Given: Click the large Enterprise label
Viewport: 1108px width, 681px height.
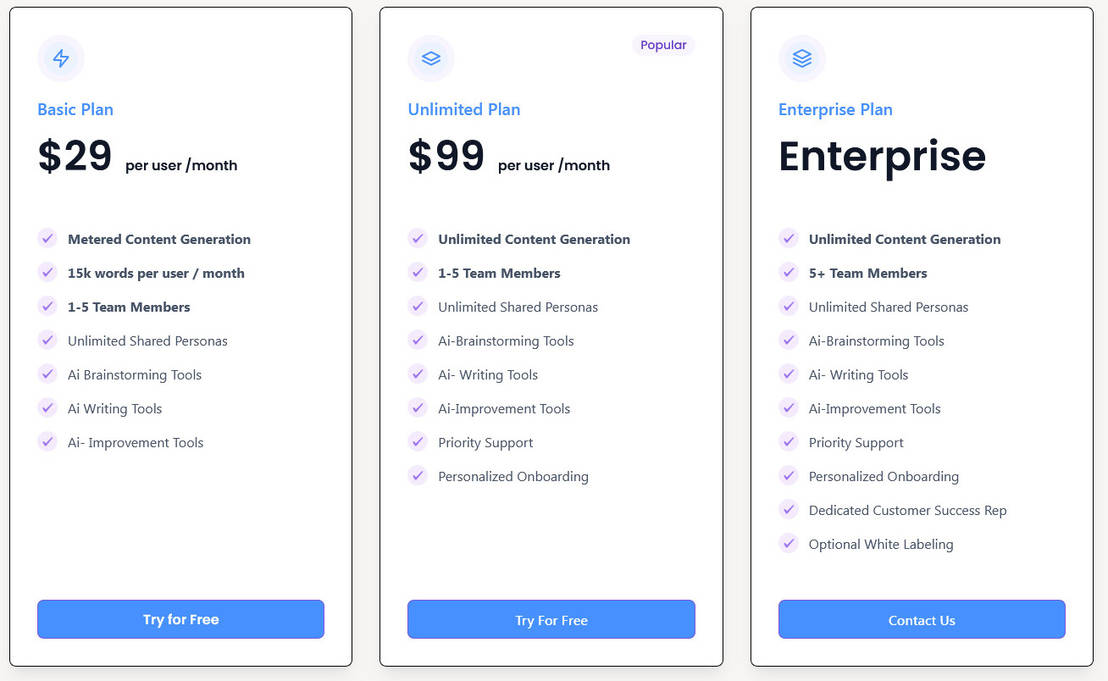Looking at the screenshot, I should 881,156.
